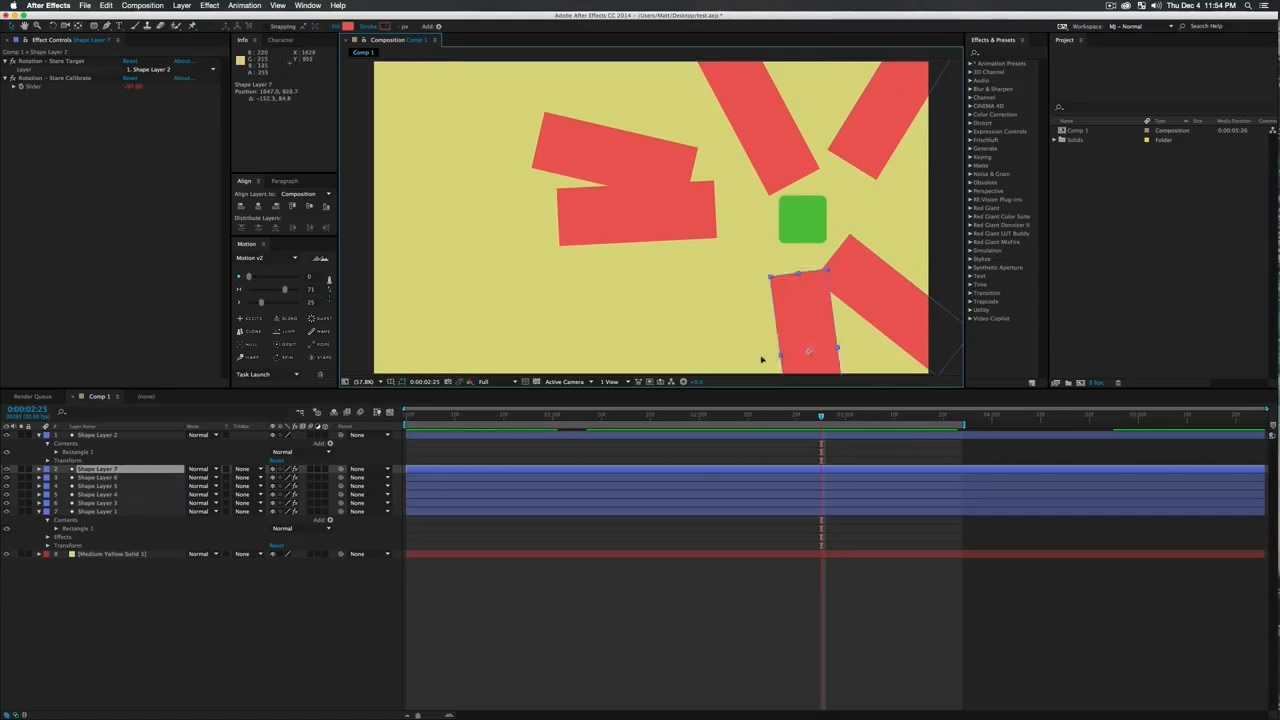Viewport: 1280px width, 720px height.
Task: Open Align Layers to Composition dropdown
Action: click(x=304, y=194)
